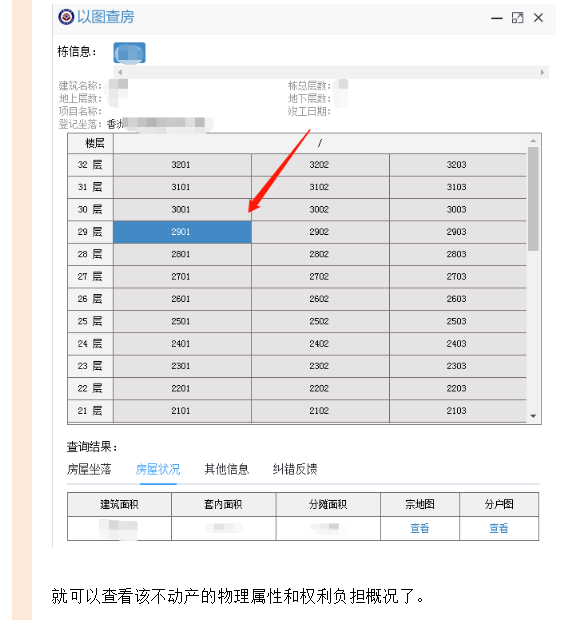Close the 以图查房 dialog
Screen dimensions: 569x620
point(538,18)
